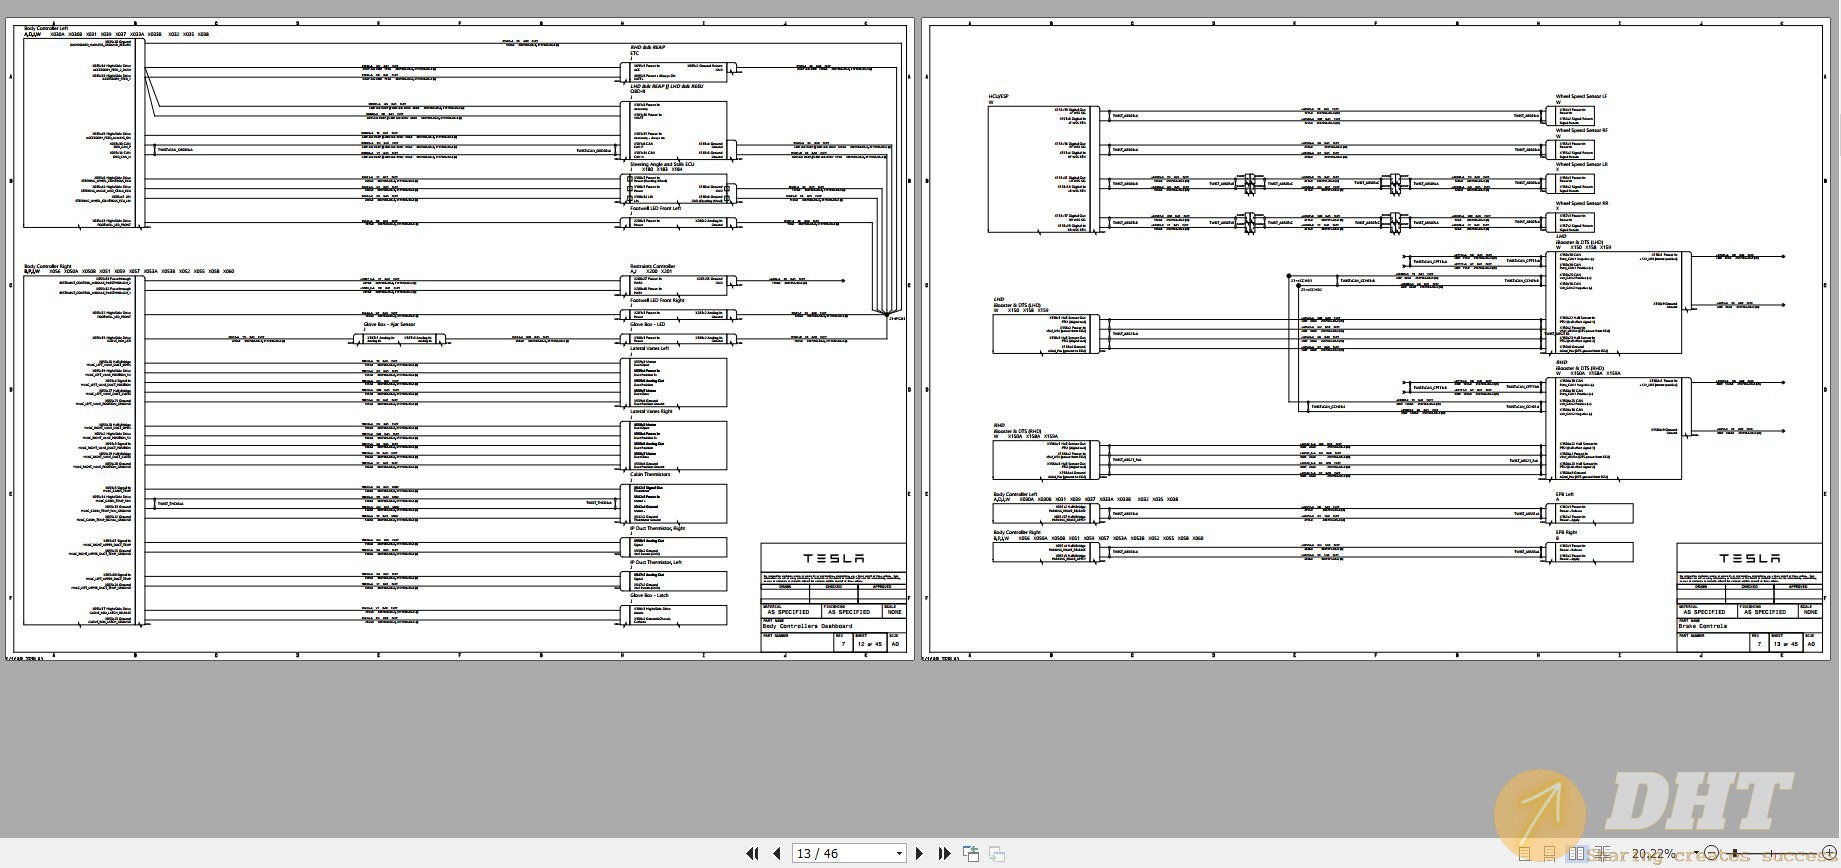Image resolution: width=1841 pixels, height=868 pixels.
Task: Go to the next page
Action: pyautogui.click(x=920, y=853)
